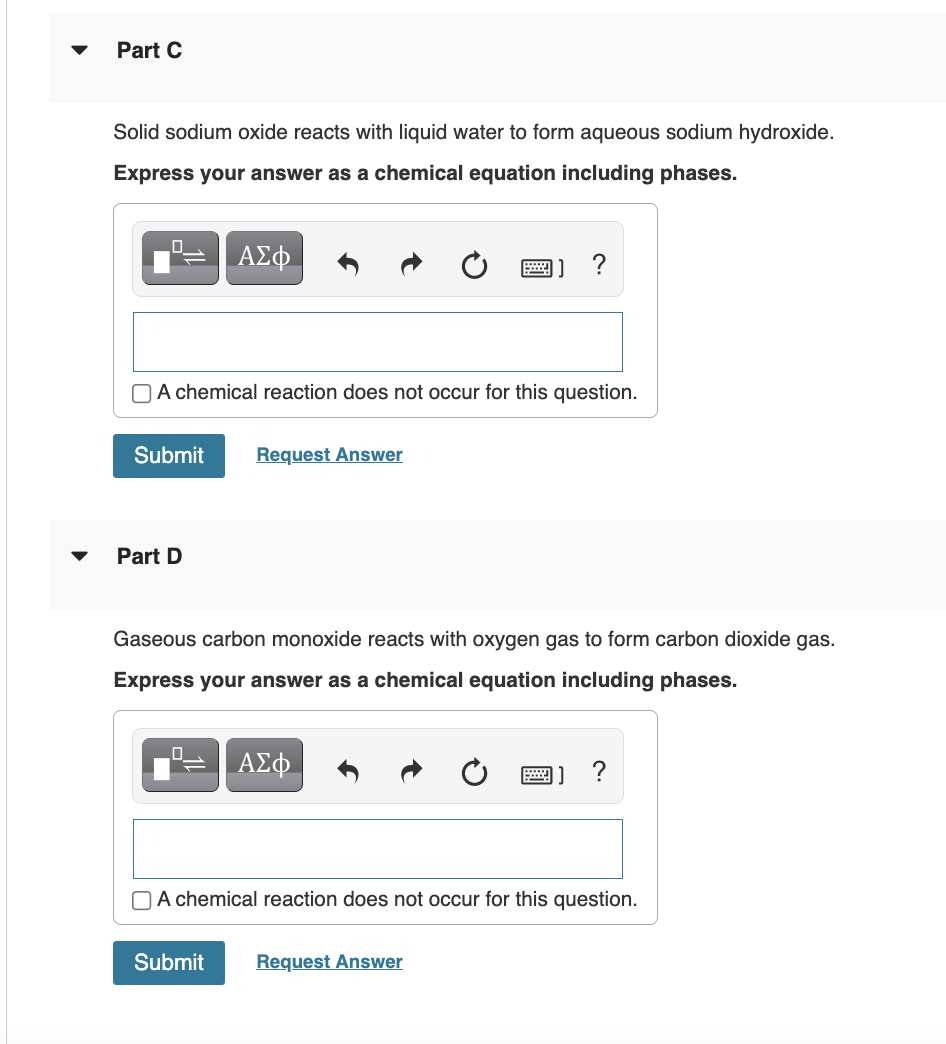Check 'A chemical reaction does not occur' in Part D
Screen dimensions: 946x1044
(x=140, y=900)
